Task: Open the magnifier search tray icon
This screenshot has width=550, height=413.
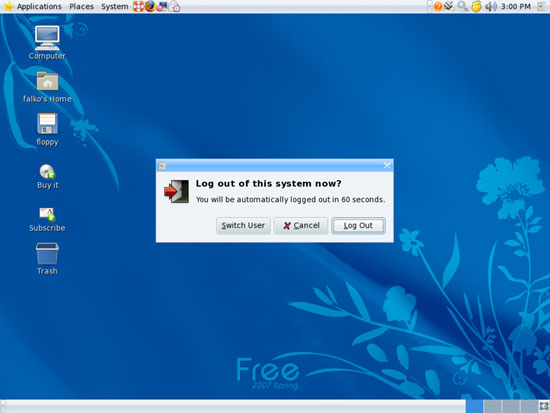Action: coord(463,6)
